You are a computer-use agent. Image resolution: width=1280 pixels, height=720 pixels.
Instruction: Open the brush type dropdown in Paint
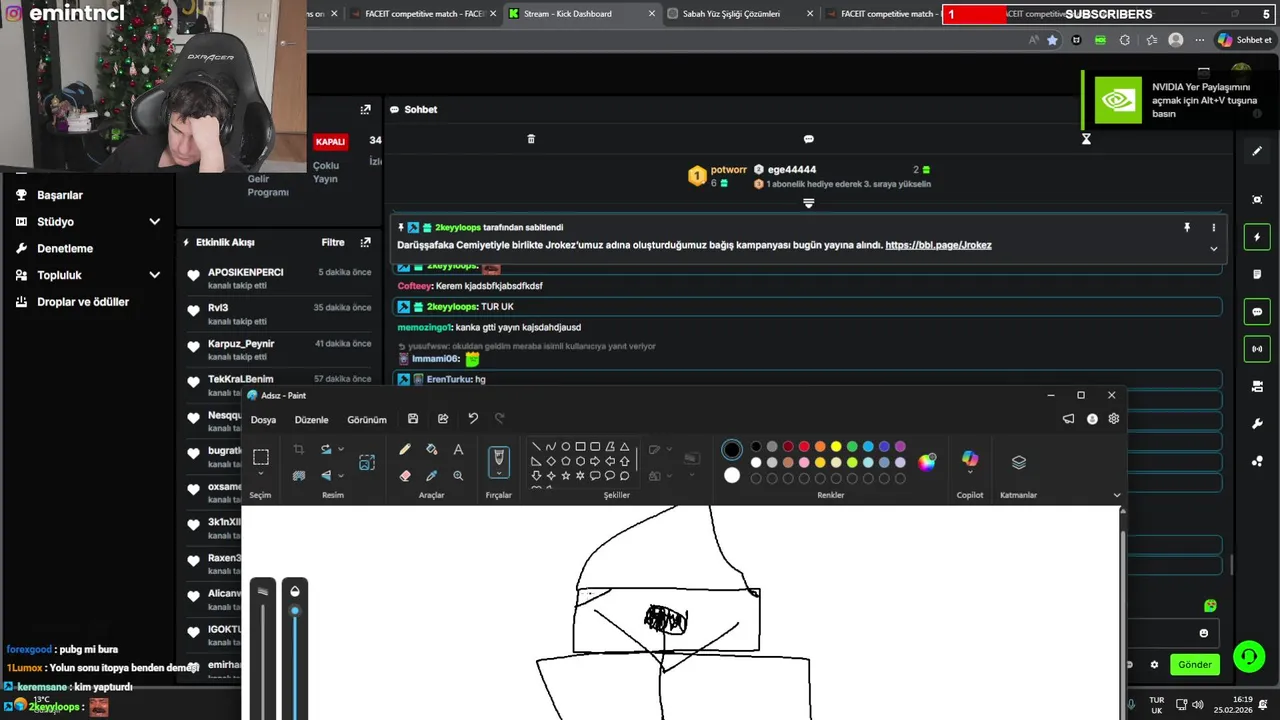click(498, 472)
